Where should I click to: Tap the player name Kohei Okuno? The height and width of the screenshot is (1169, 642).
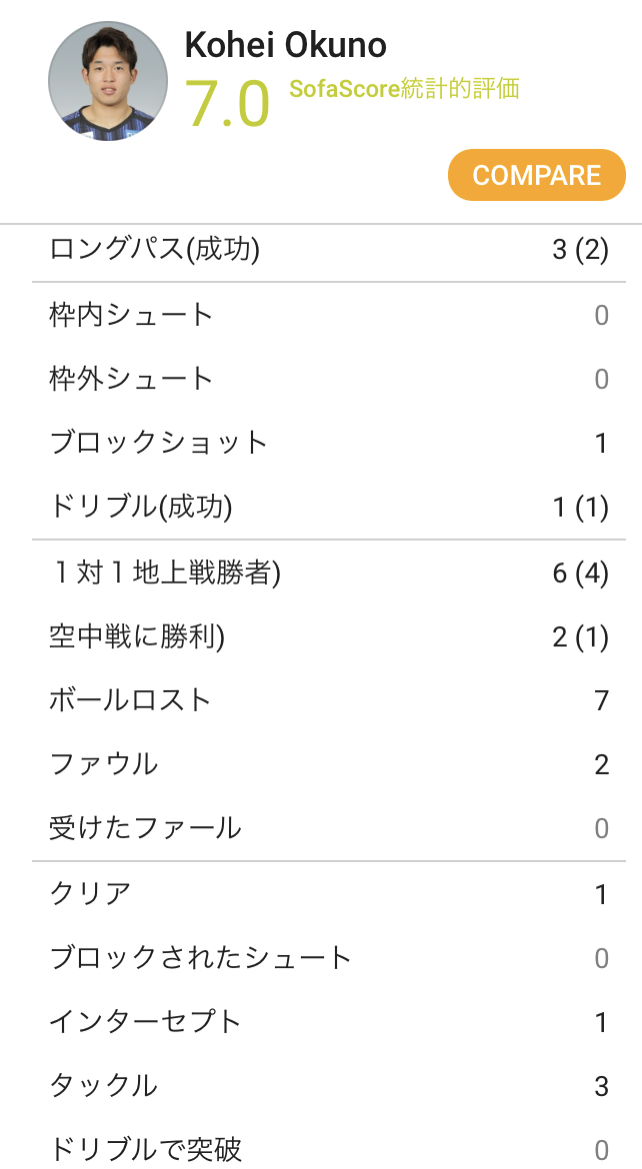(x=286, y=45)
